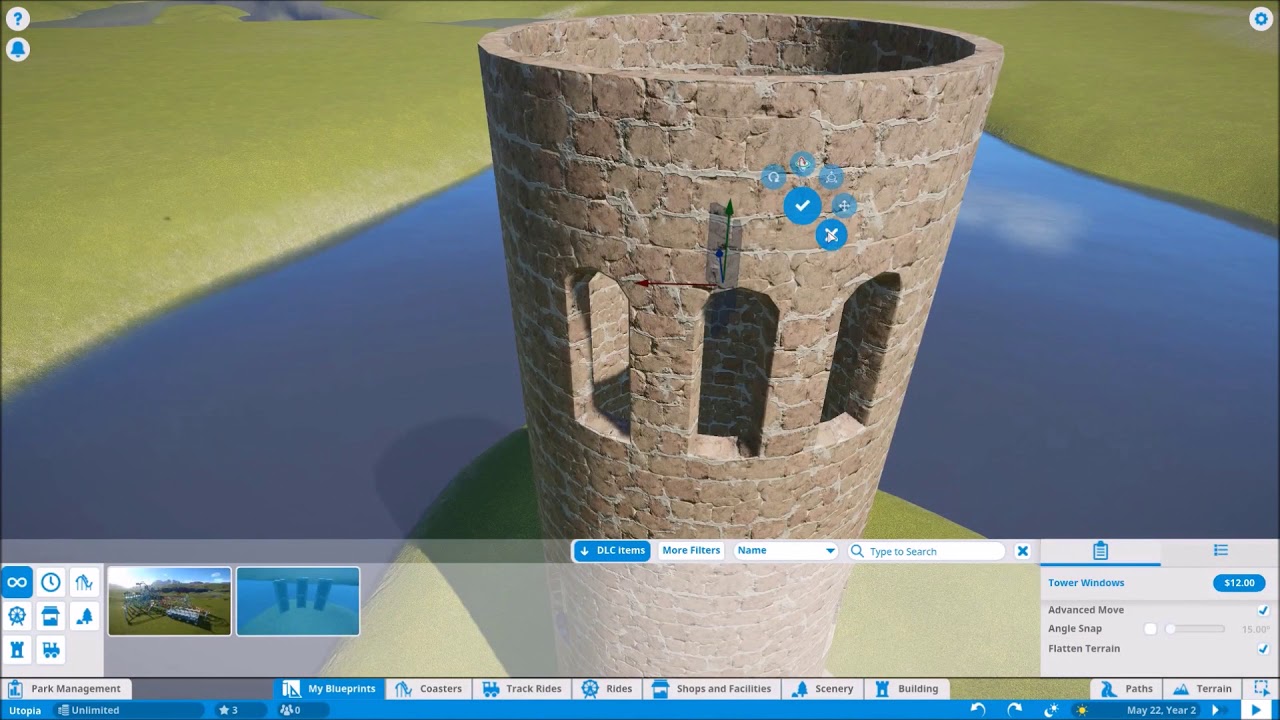Toggle the DLC Items filter button

point(611,551)
